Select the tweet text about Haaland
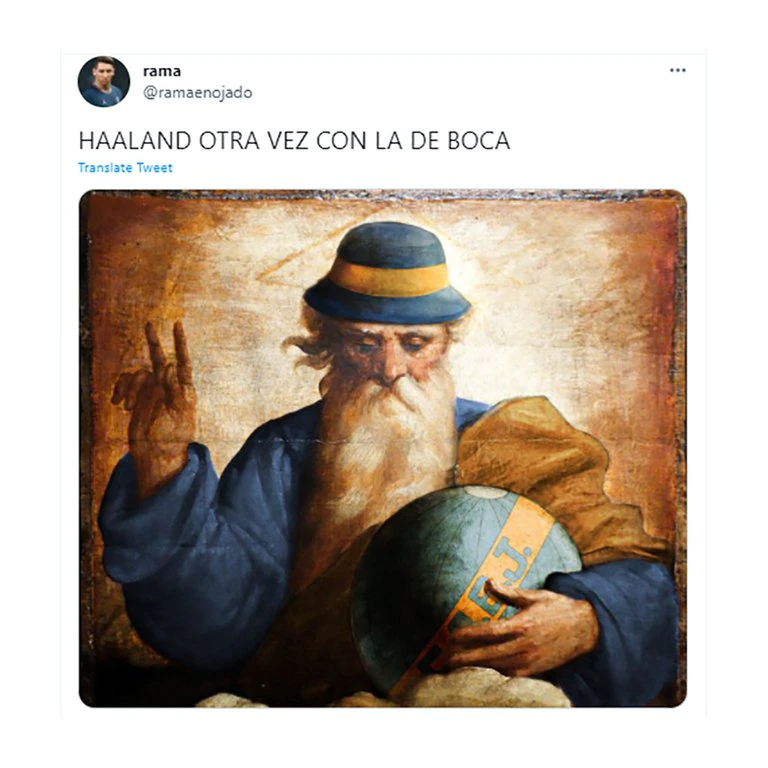Screen dimensions: 768x768 (x=294, y=141)
